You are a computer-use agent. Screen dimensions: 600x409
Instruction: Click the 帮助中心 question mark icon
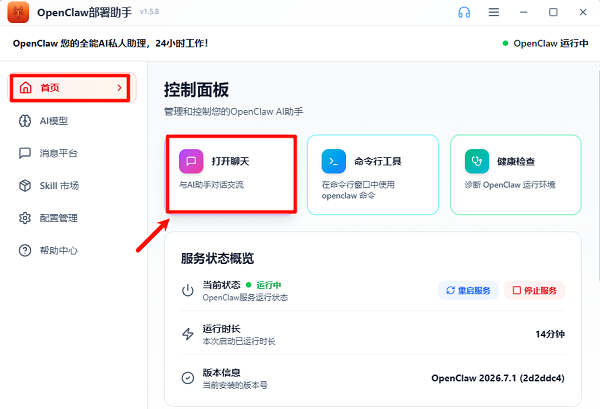(x=25, y=251)
